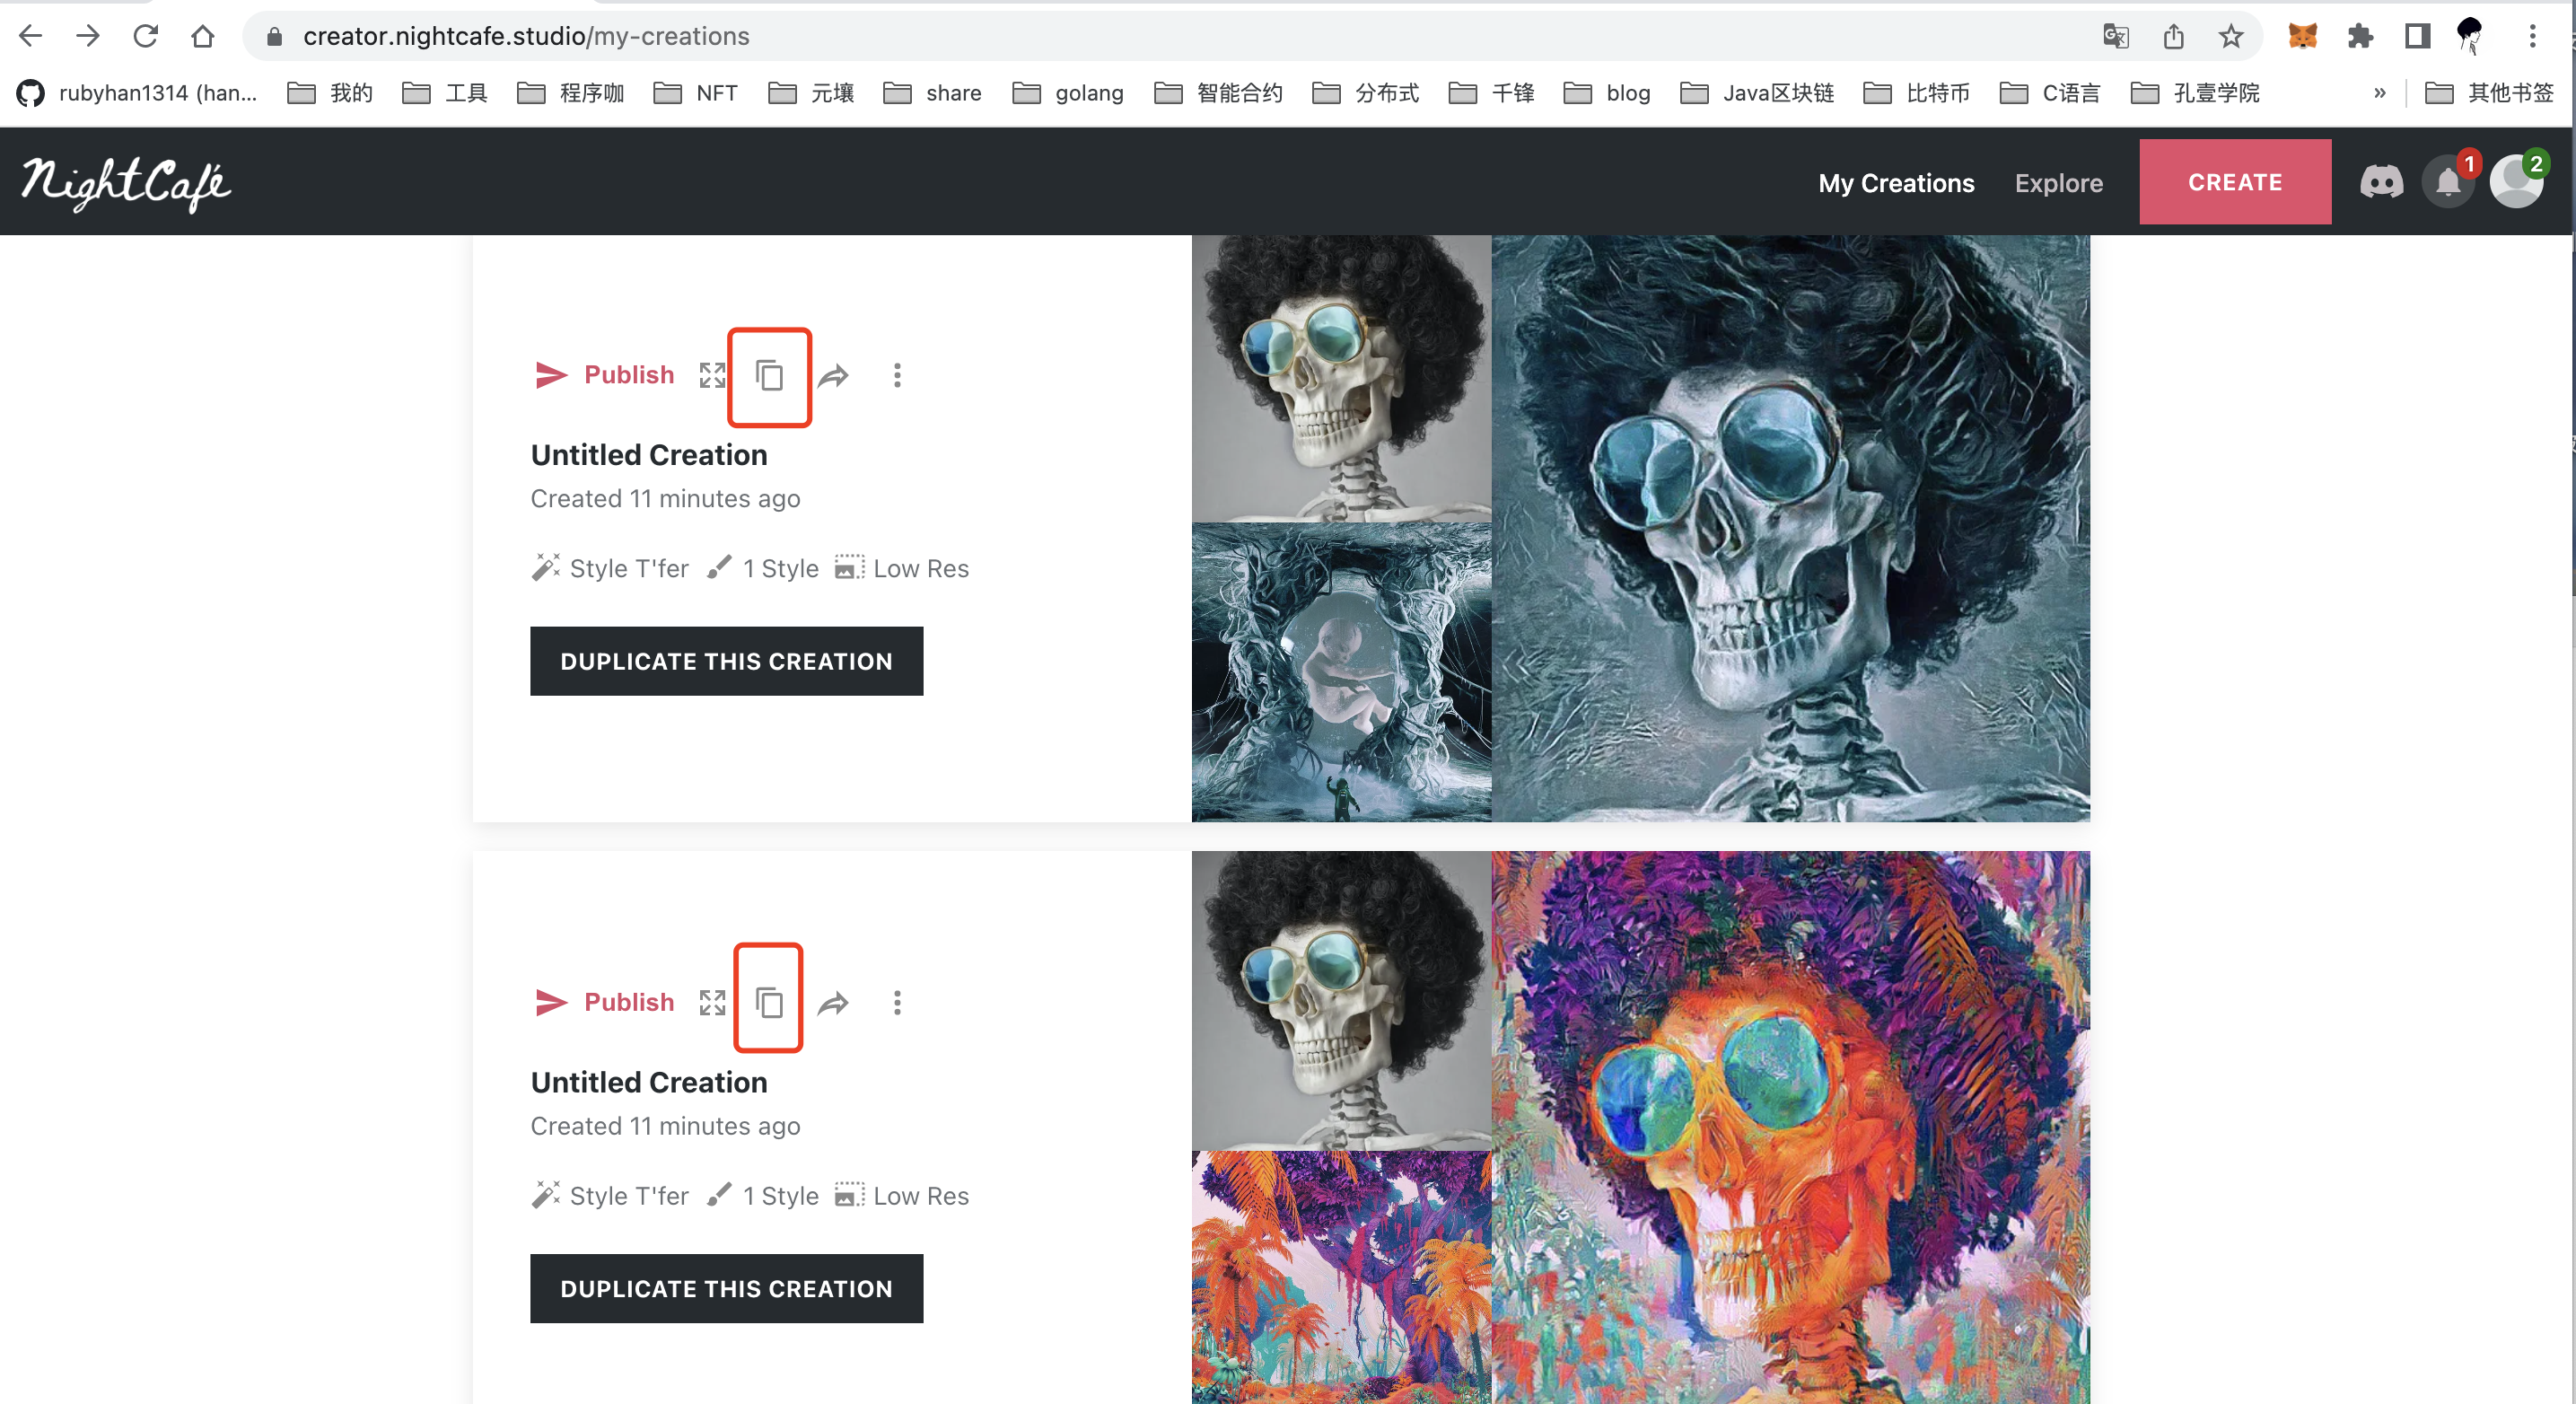Click the notifications bell icon with badge
Screen dimensions: 2576x1404
pyautogui.click(x=2449, y=181)
